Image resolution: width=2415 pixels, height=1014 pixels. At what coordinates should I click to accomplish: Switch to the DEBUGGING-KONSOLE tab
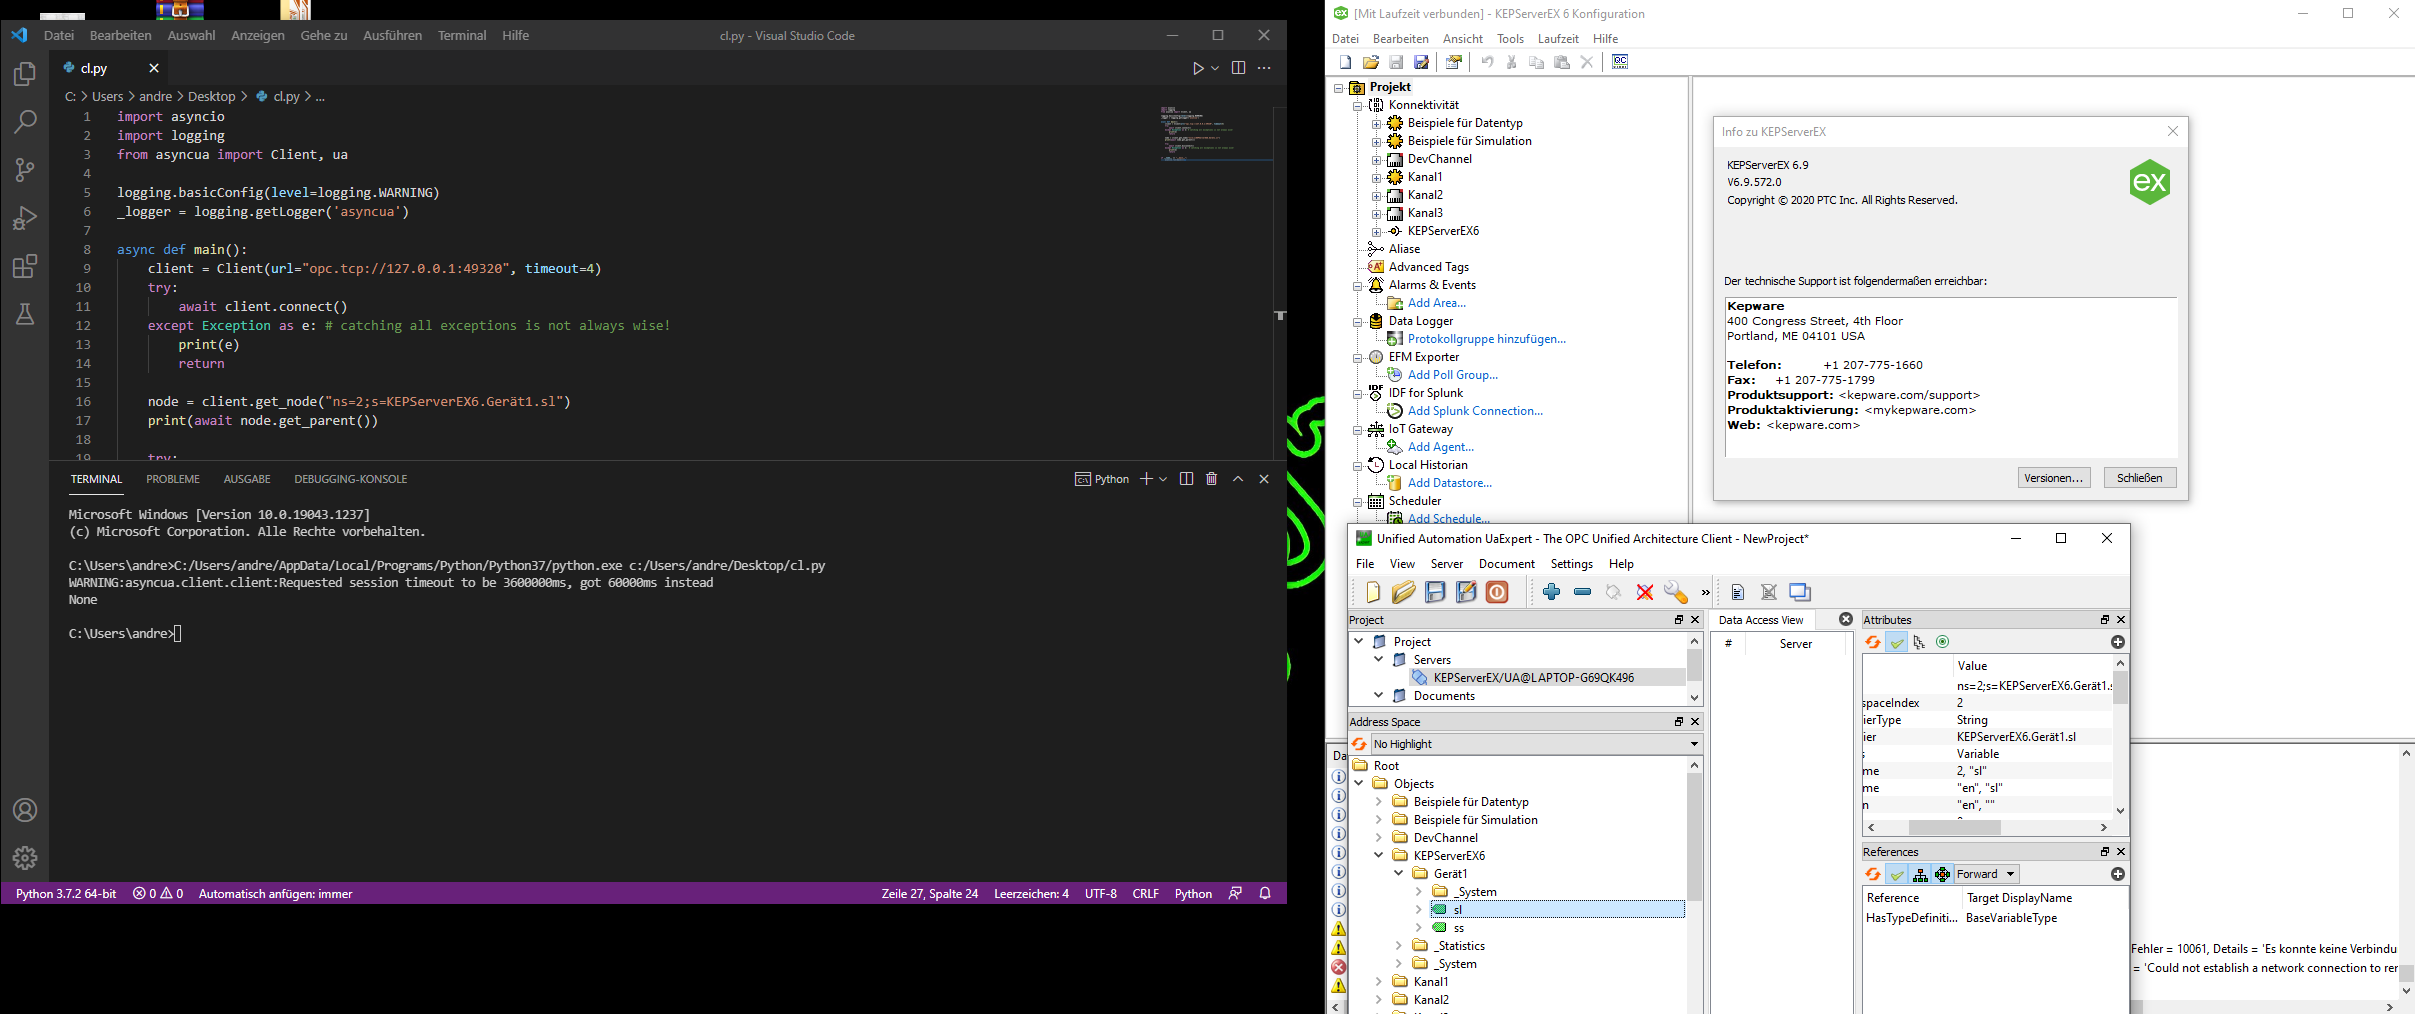(x=351, y=479)
